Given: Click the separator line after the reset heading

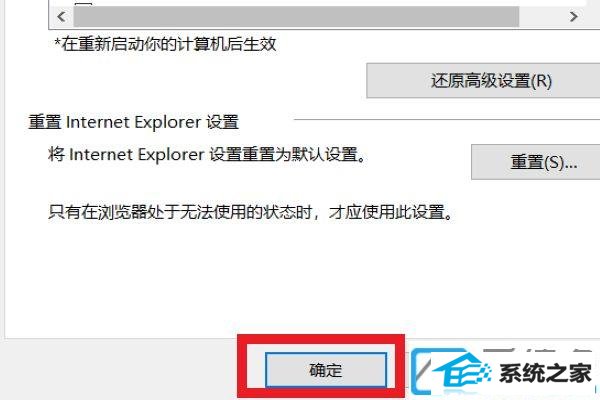Looking at the screenshot, I should (447, 119).
